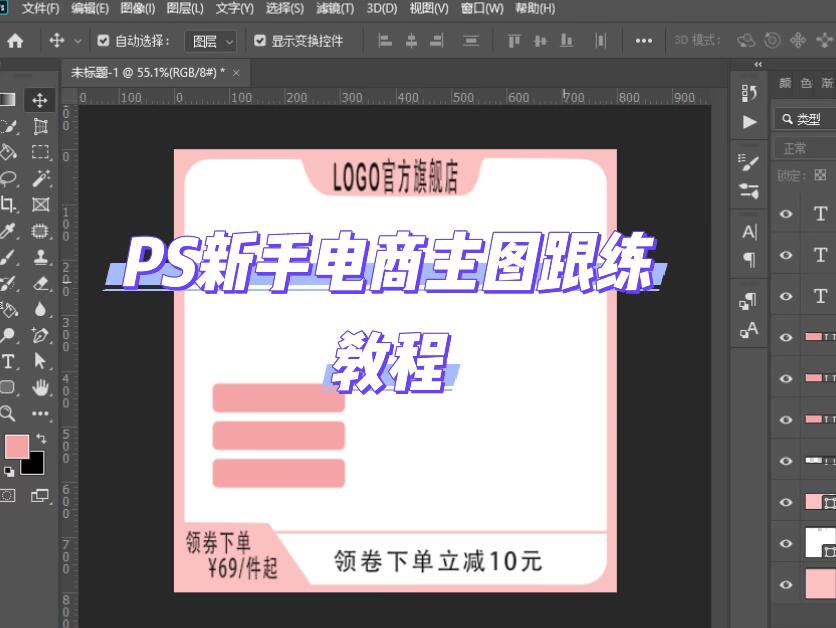Open the Brushes panel icon
This screenshot has height=628, width=836.
click(x=749, y=190)
